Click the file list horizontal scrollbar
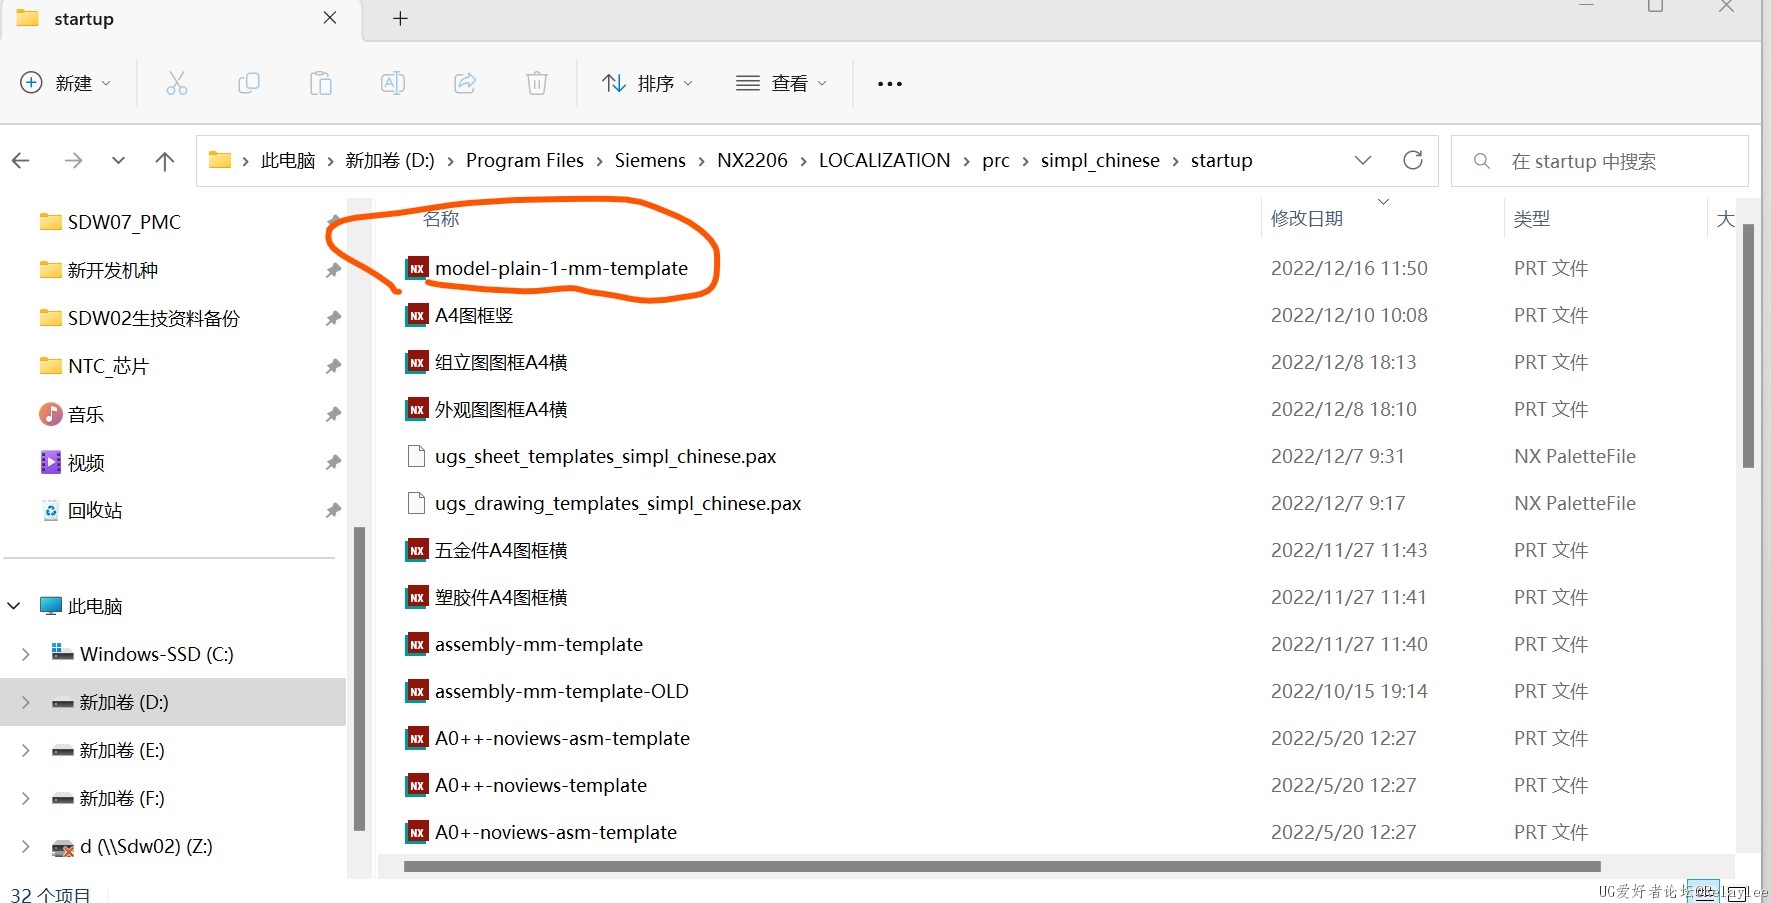1771x903 pixels. pos(1002,866)
